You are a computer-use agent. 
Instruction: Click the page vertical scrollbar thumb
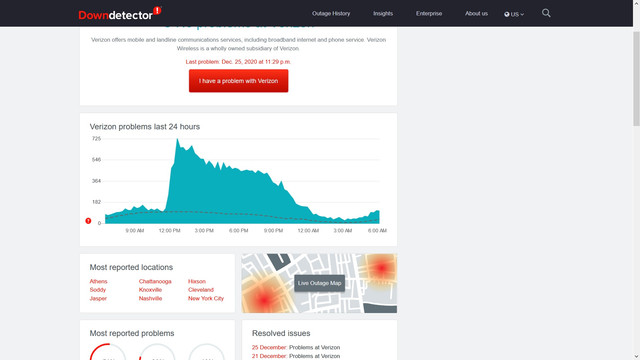point(636,78)
